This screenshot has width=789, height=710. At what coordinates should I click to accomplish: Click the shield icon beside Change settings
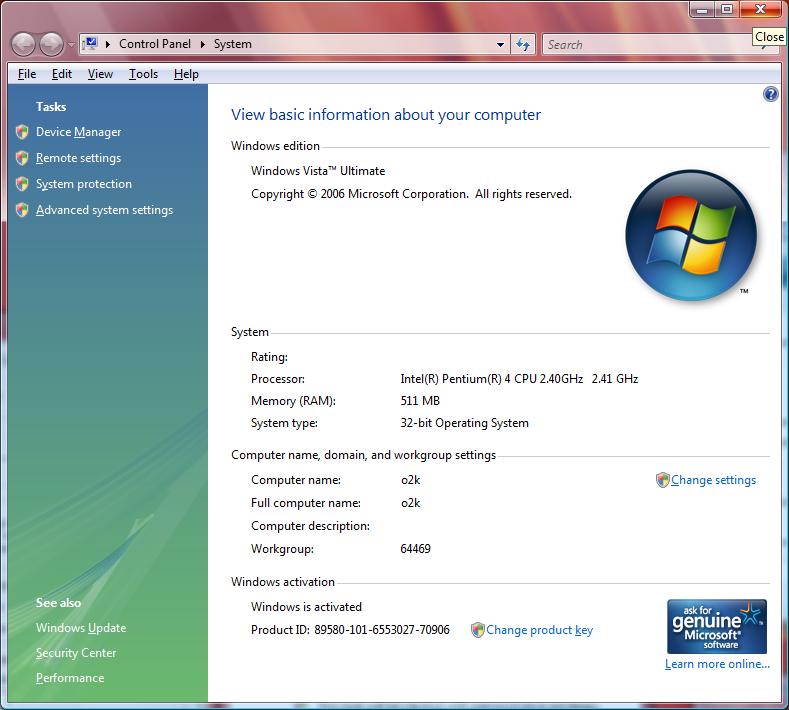(663, 480)
